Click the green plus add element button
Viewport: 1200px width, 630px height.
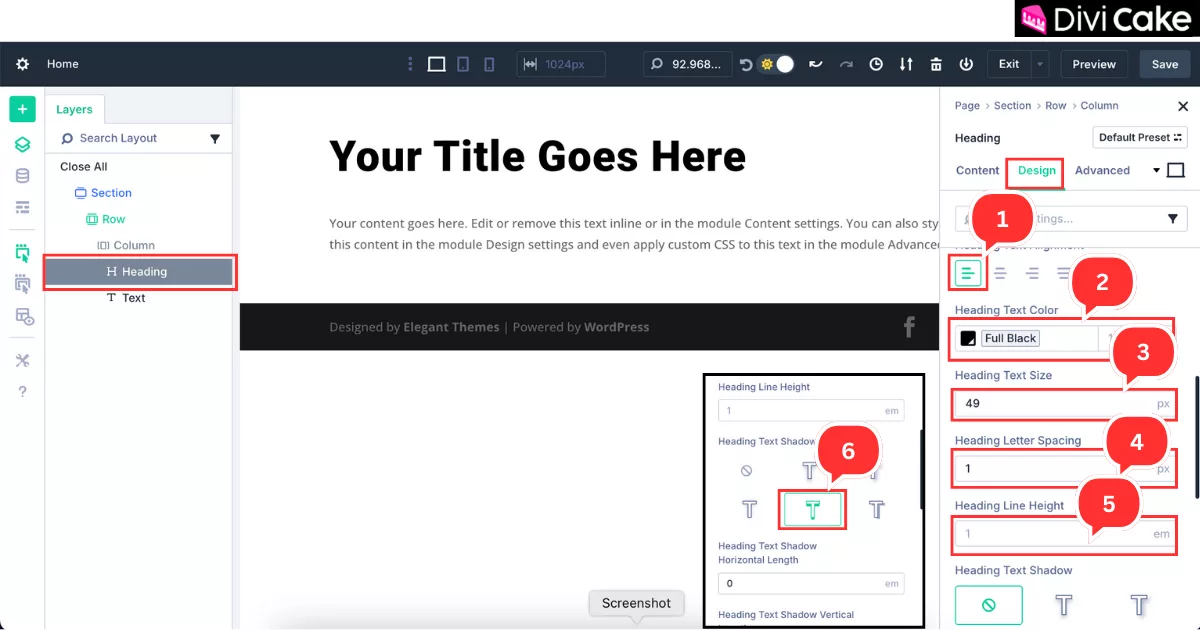[x=22, y=109]
